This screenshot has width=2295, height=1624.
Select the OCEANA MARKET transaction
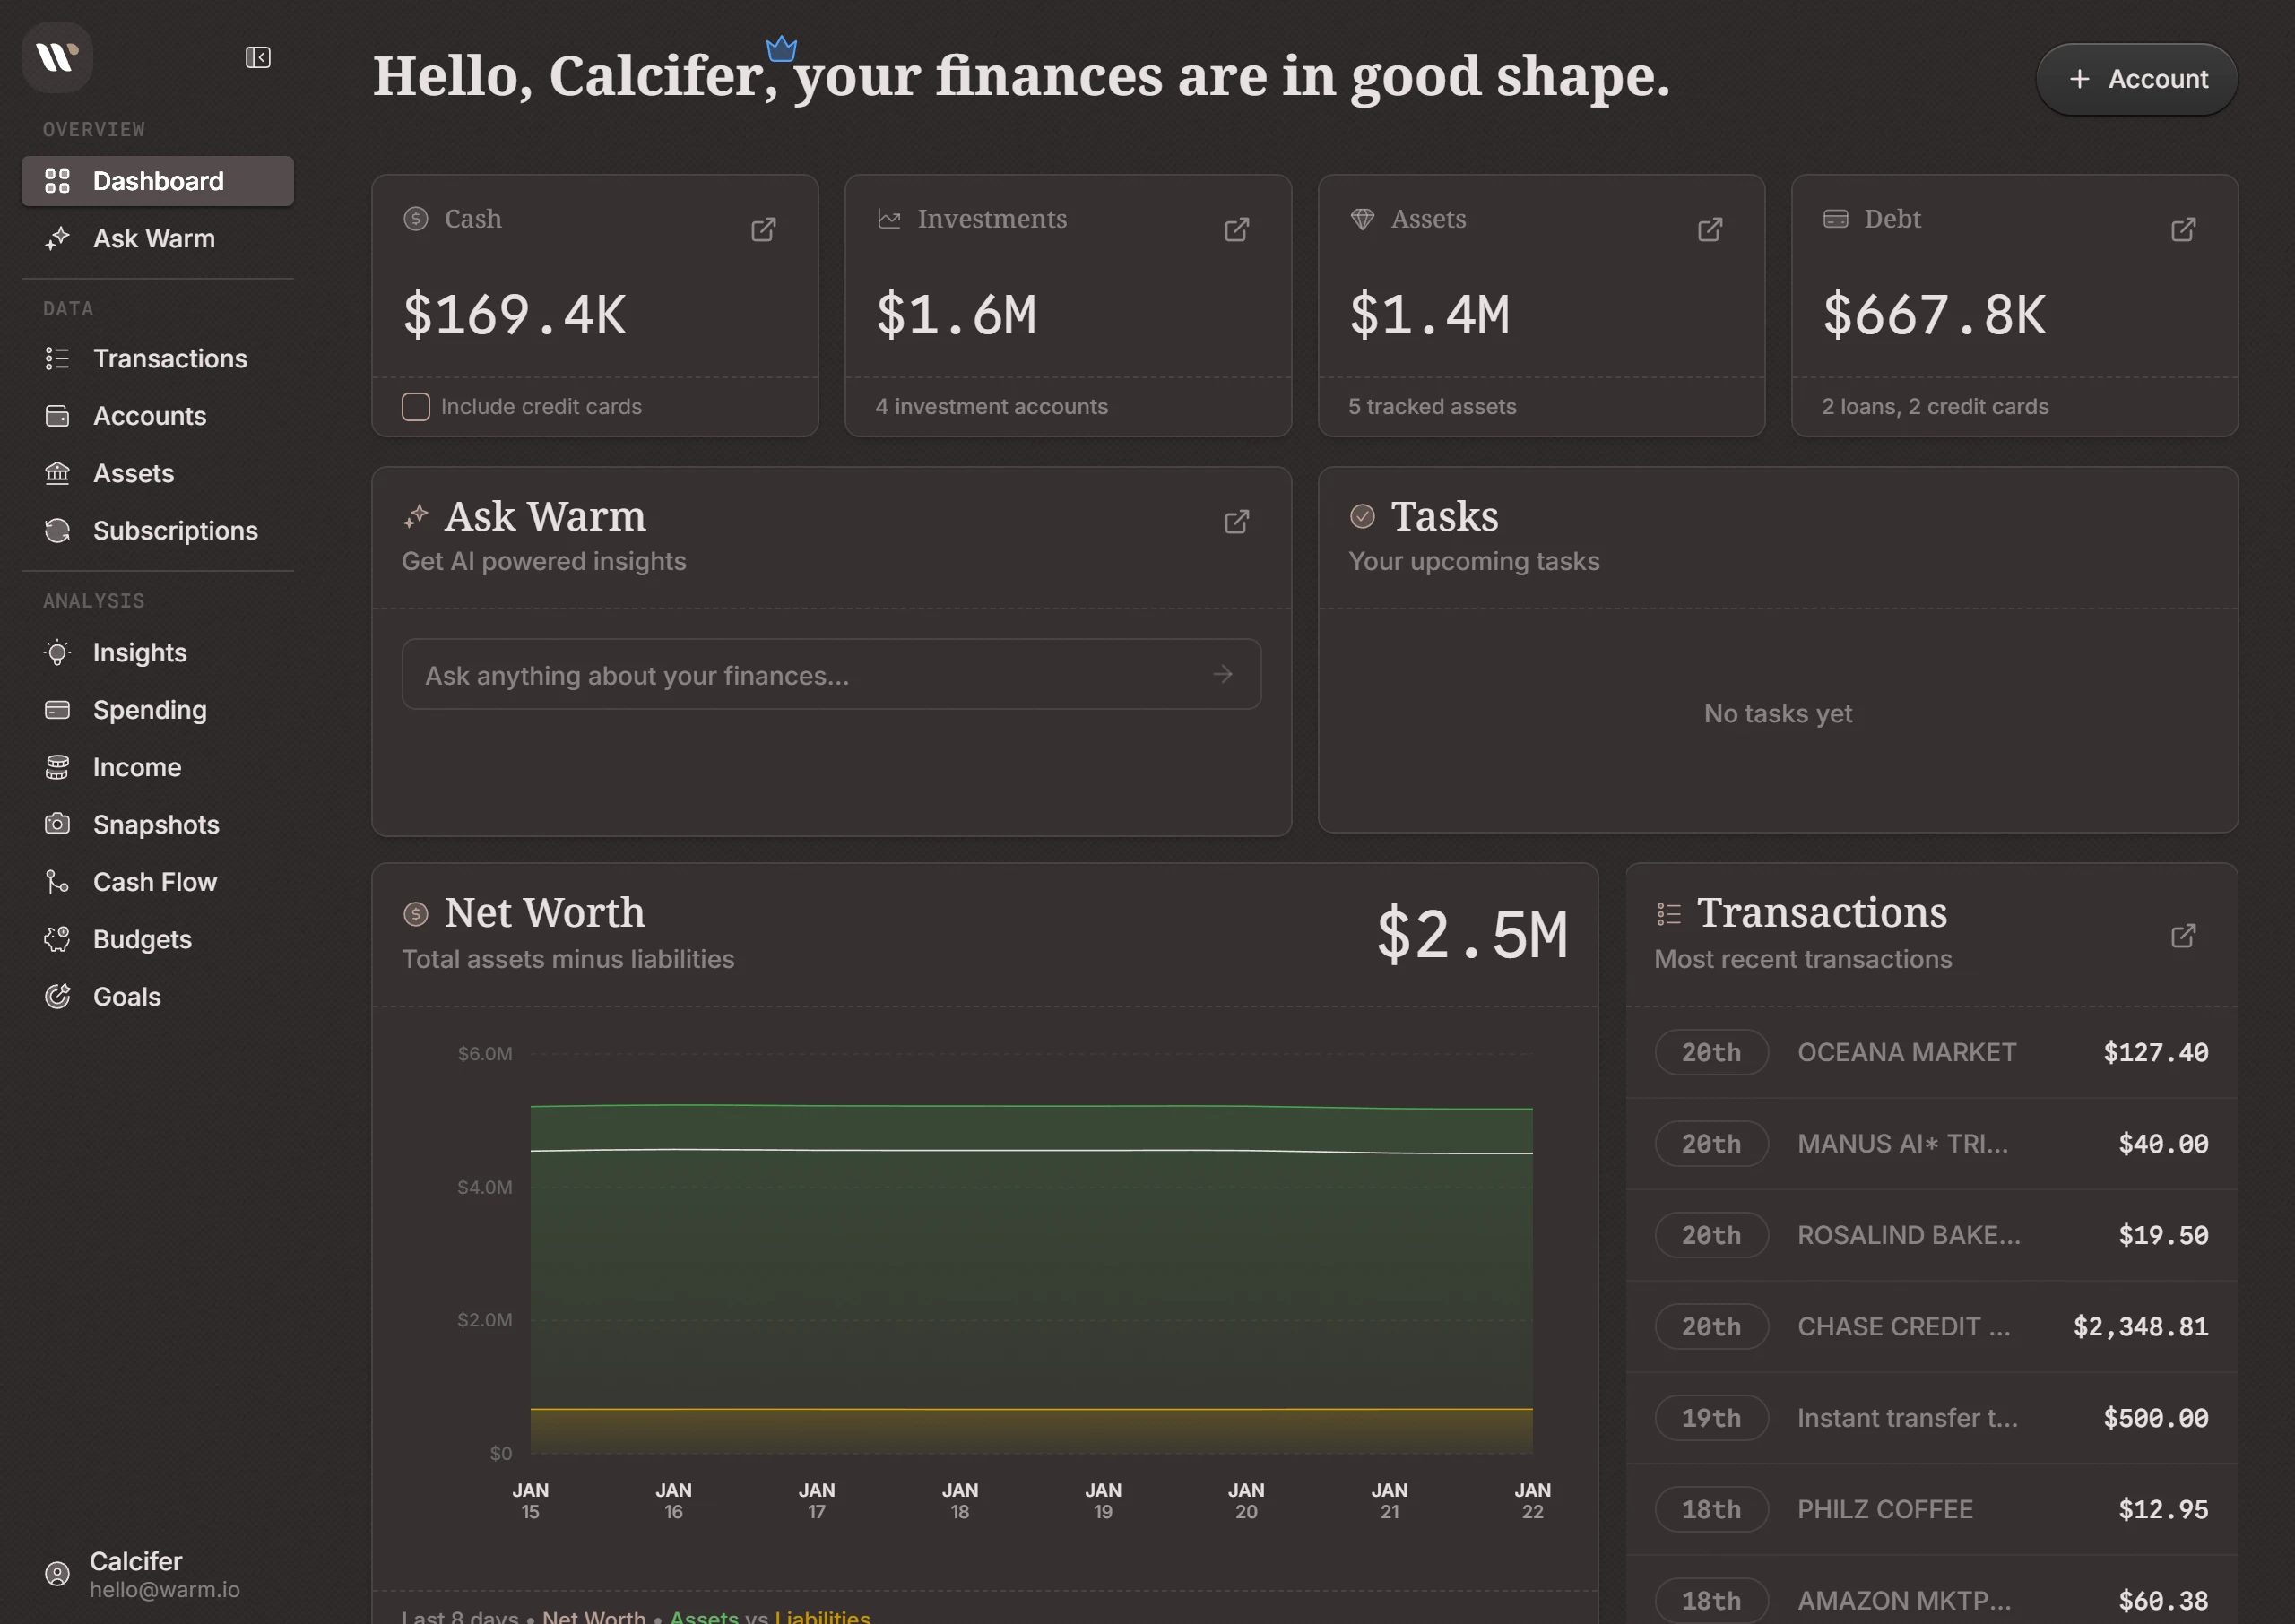coord(1906,1052)
